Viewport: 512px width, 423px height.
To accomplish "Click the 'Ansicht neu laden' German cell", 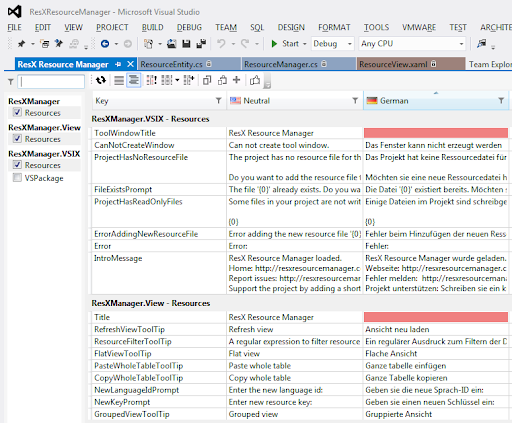I will point(436,329).
